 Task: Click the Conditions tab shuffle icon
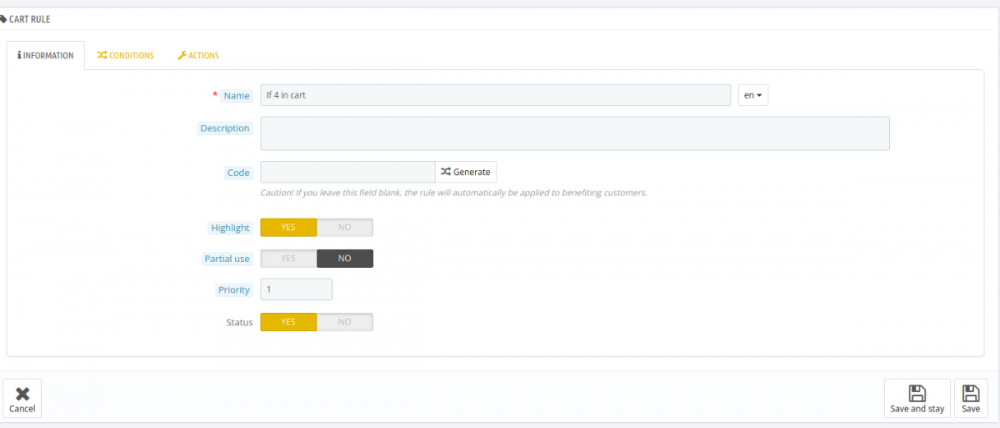tap(102, 56)
